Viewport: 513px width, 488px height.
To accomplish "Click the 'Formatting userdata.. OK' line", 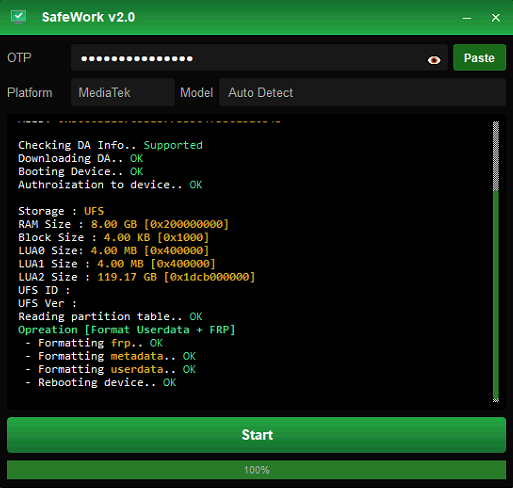I will (110, 369).
